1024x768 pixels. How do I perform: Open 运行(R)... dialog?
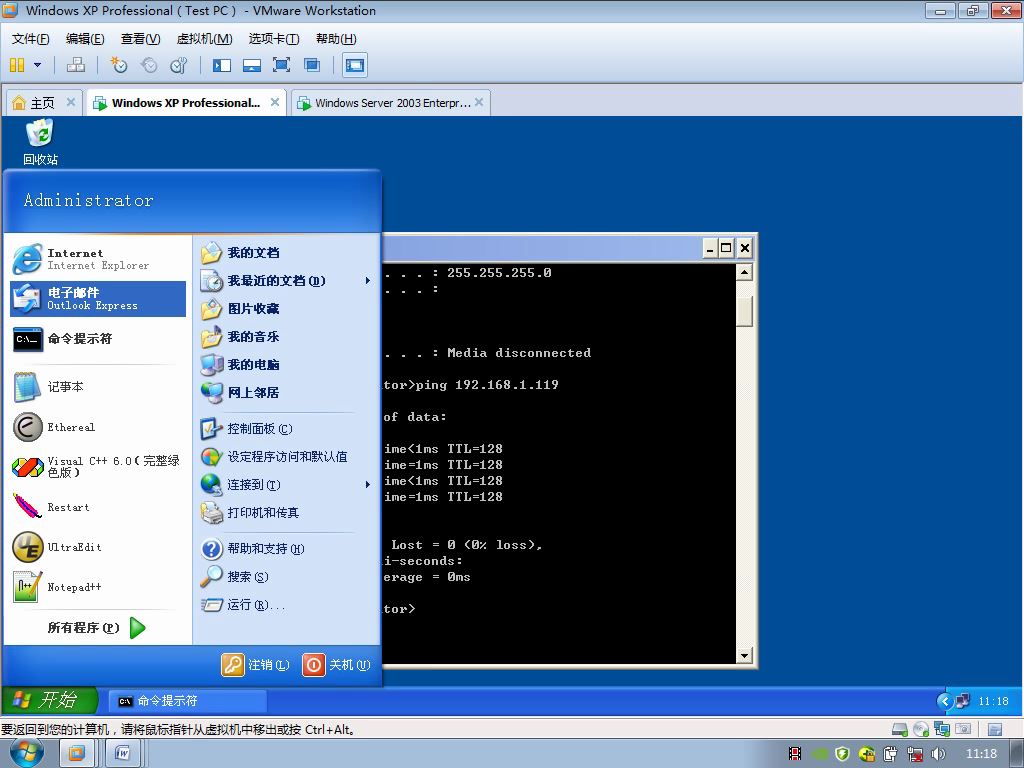point(286,605)
